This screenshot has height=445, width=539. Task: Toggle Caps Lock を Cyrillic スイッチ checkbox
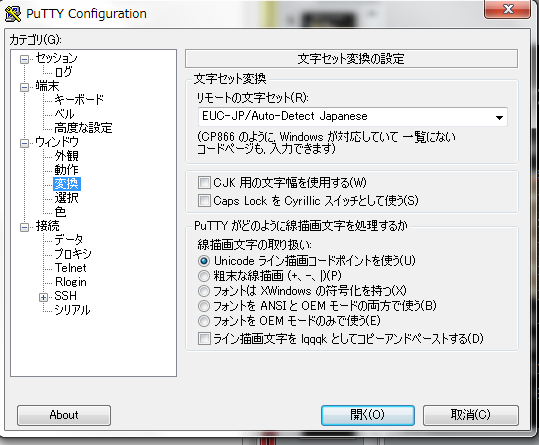click(x=204, y=200)
